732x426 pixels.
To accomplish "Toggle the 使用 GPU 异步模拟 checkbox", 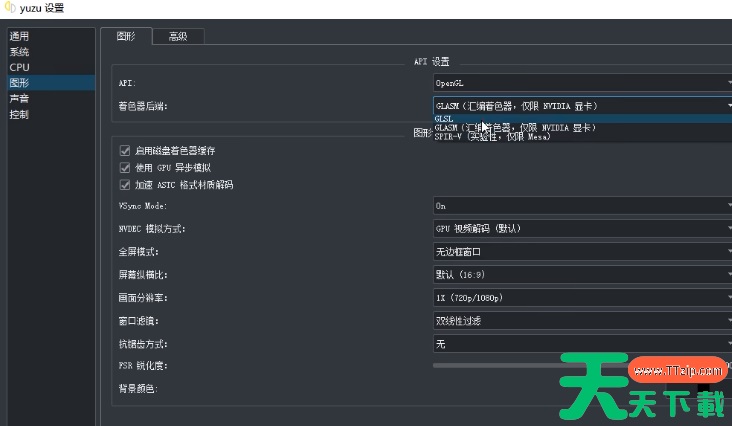I will 125,167.
